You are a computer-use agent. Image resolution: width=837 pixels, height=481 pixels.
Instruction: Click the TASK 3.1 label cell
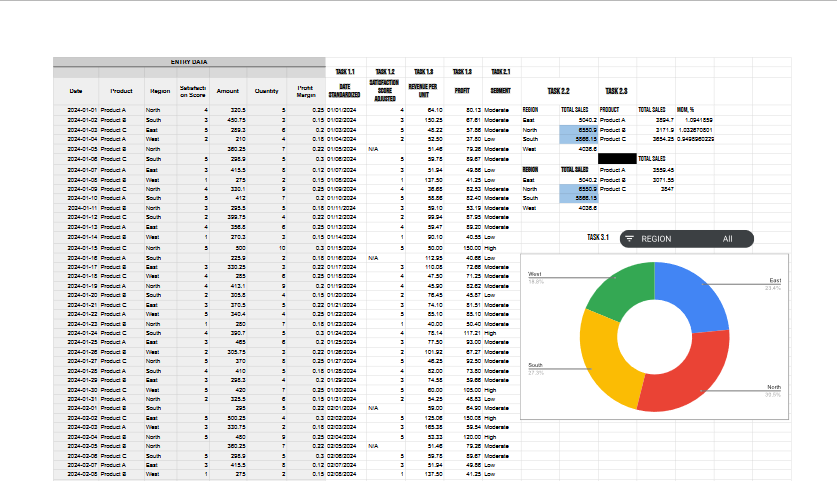(597, 237)
